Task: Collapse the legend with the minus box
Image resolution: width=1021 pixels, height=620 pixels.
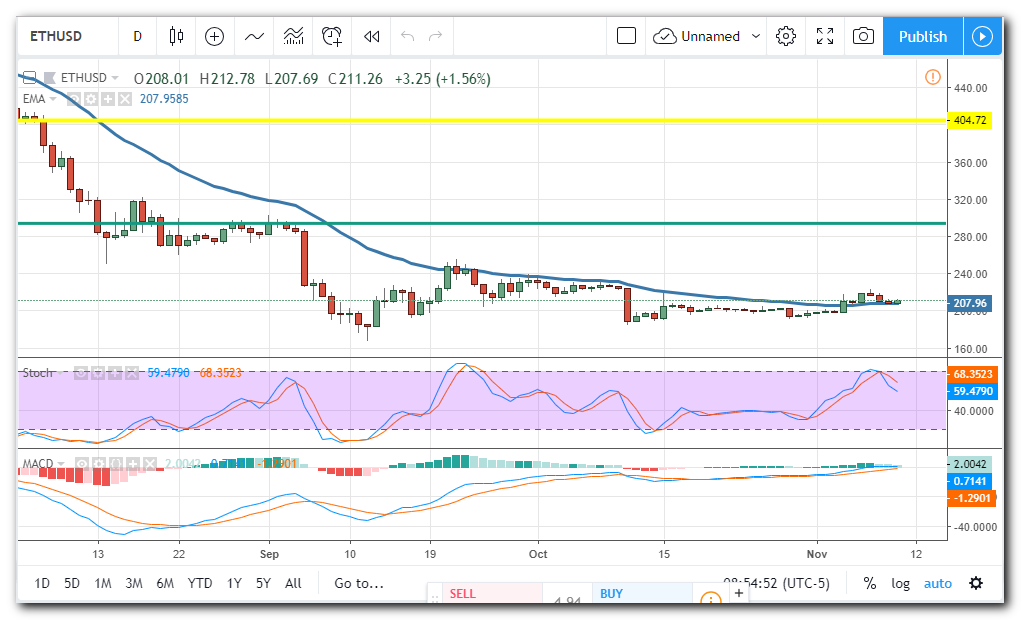Action: tap(29, 77)
